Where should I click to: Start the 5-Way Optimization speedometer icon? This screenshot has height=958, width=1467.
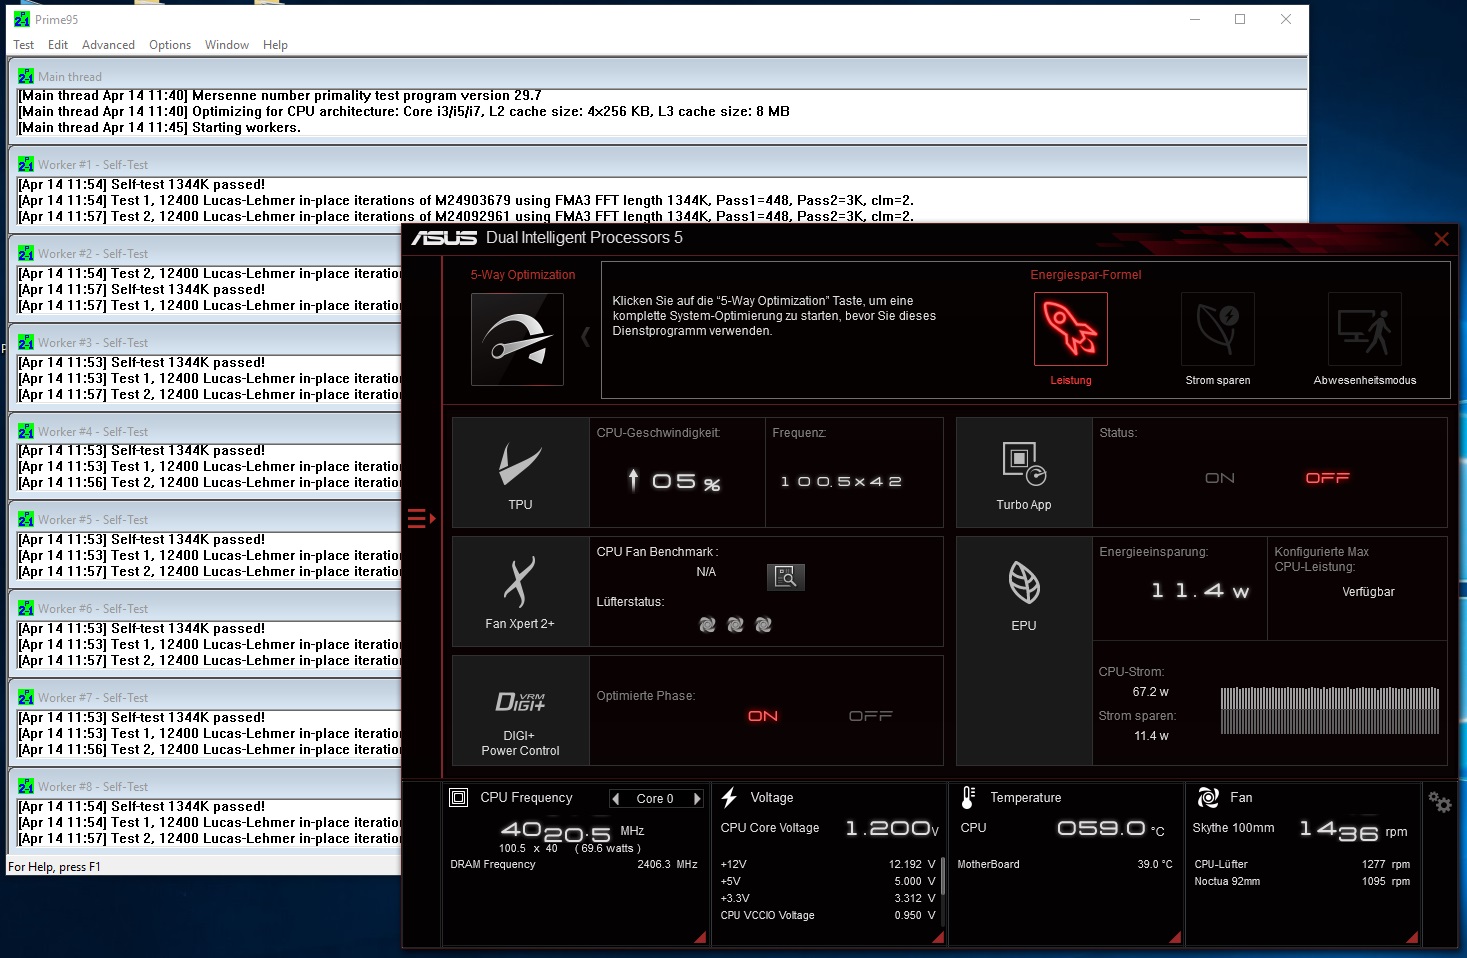pyautogui.click(x=517, y=339)
